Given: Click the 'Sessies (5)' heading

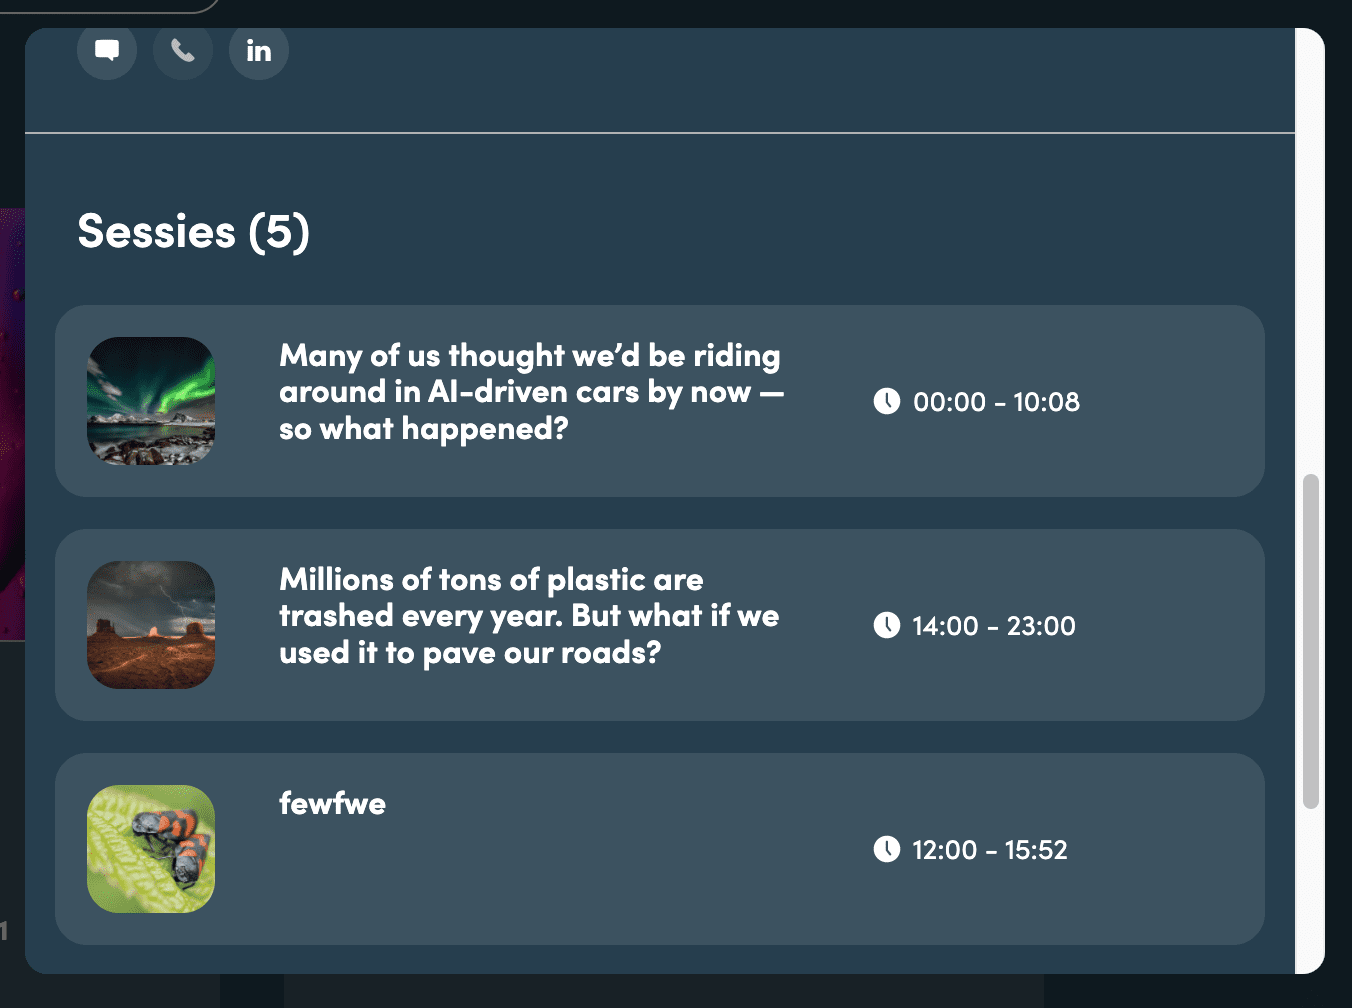Looking at the screenshot, I should pyautogui.click(x=194, y=232).
